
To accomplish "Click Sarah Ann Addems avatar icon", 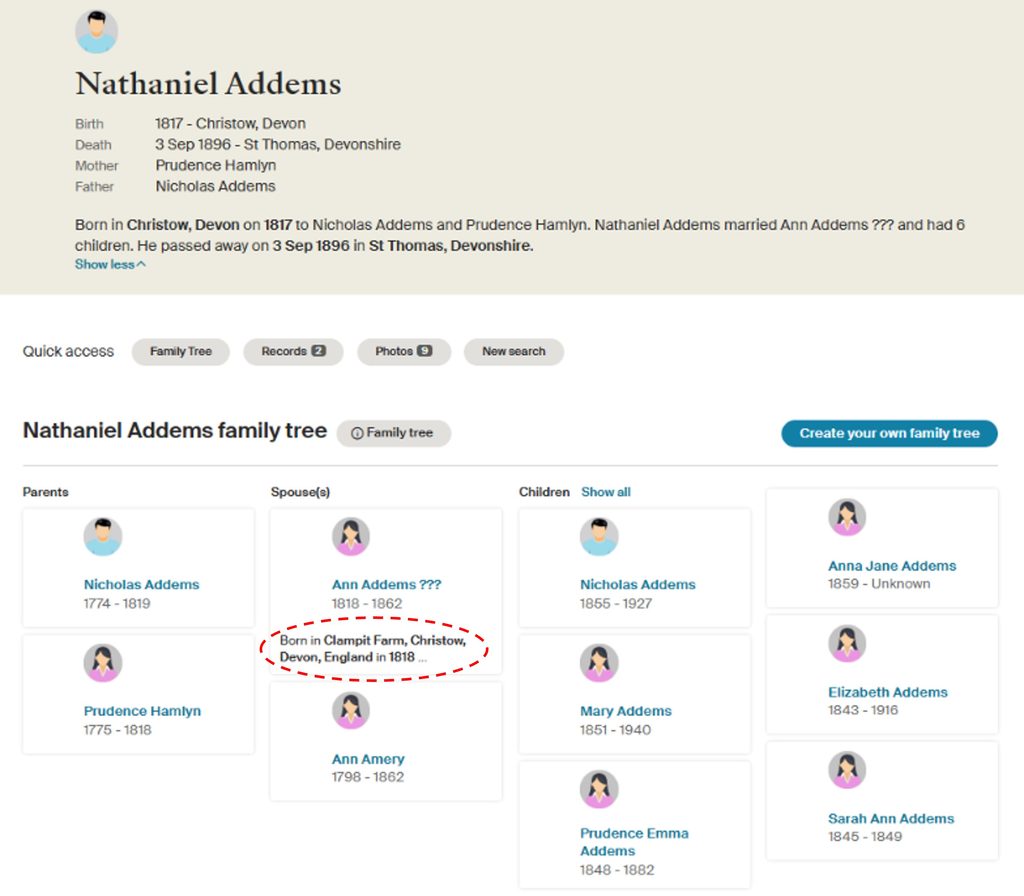I will [847, 770].
